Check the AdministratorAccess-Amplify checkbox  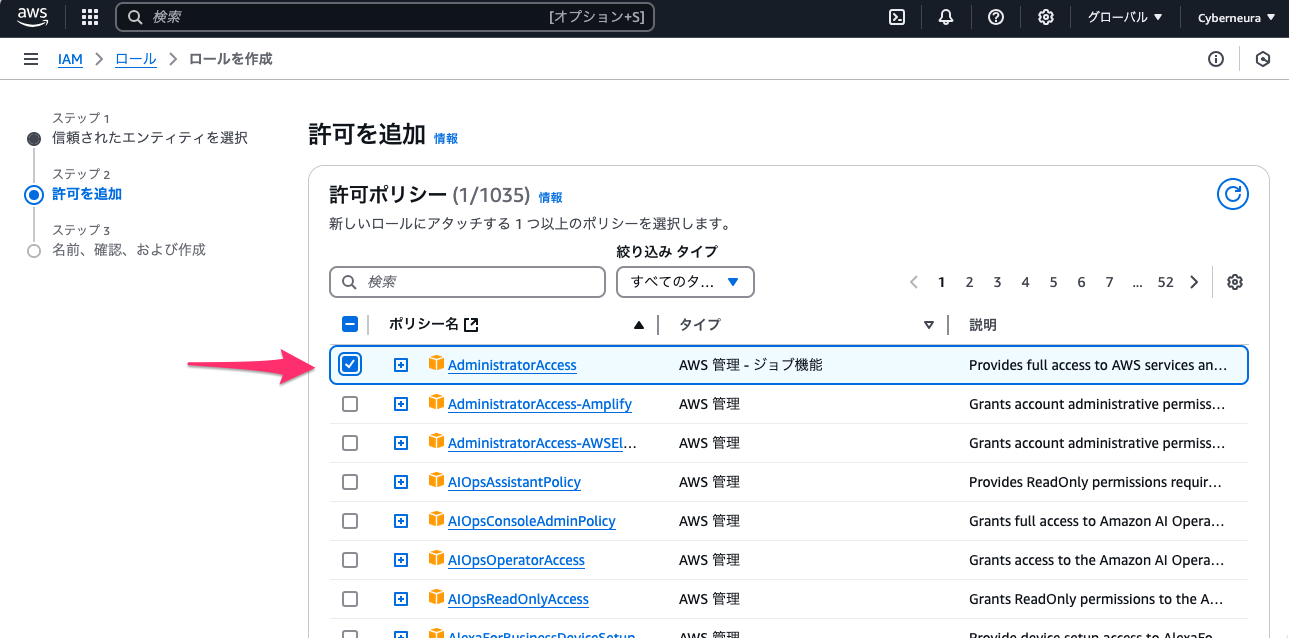coord(350,404)
